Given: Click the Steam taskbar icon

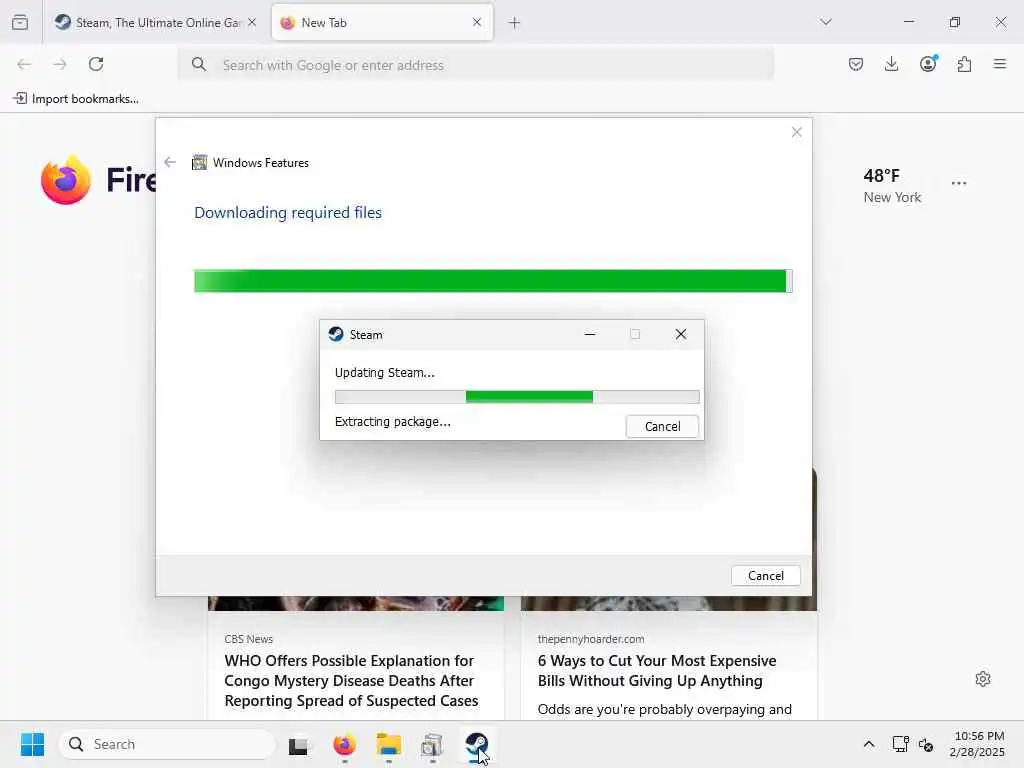Looking at the screenshot, I should (x=476, y=745).
